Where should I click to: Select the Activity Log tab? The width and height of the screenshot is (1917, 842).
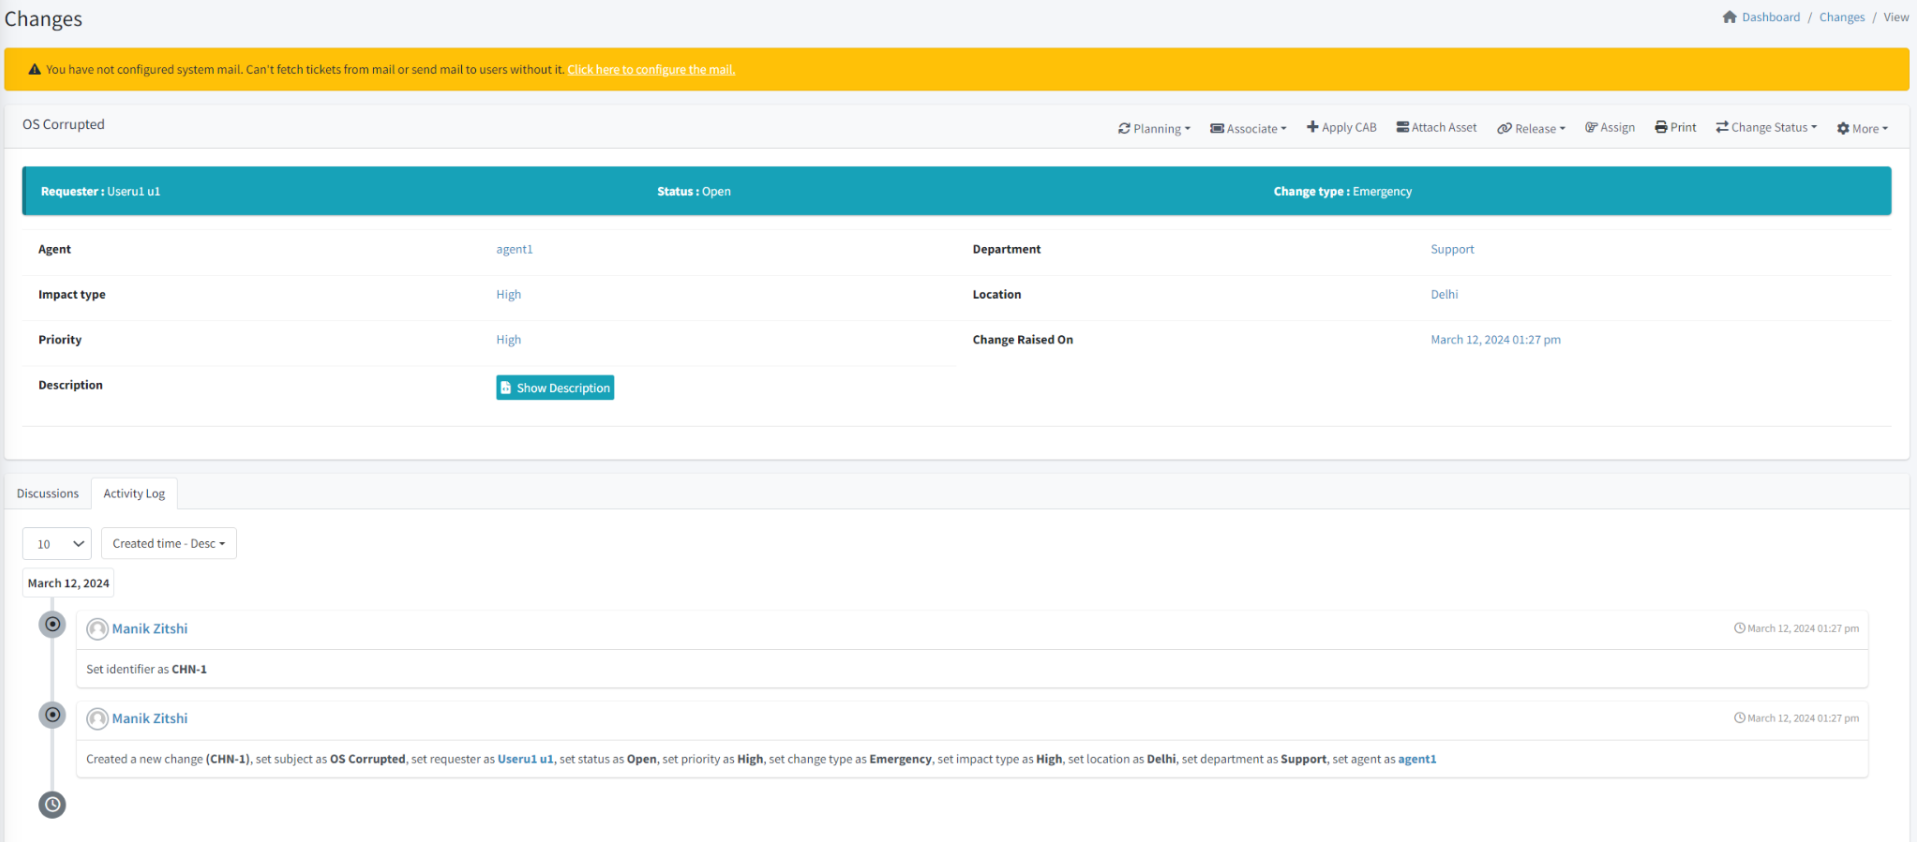click(x=134, y=493)
